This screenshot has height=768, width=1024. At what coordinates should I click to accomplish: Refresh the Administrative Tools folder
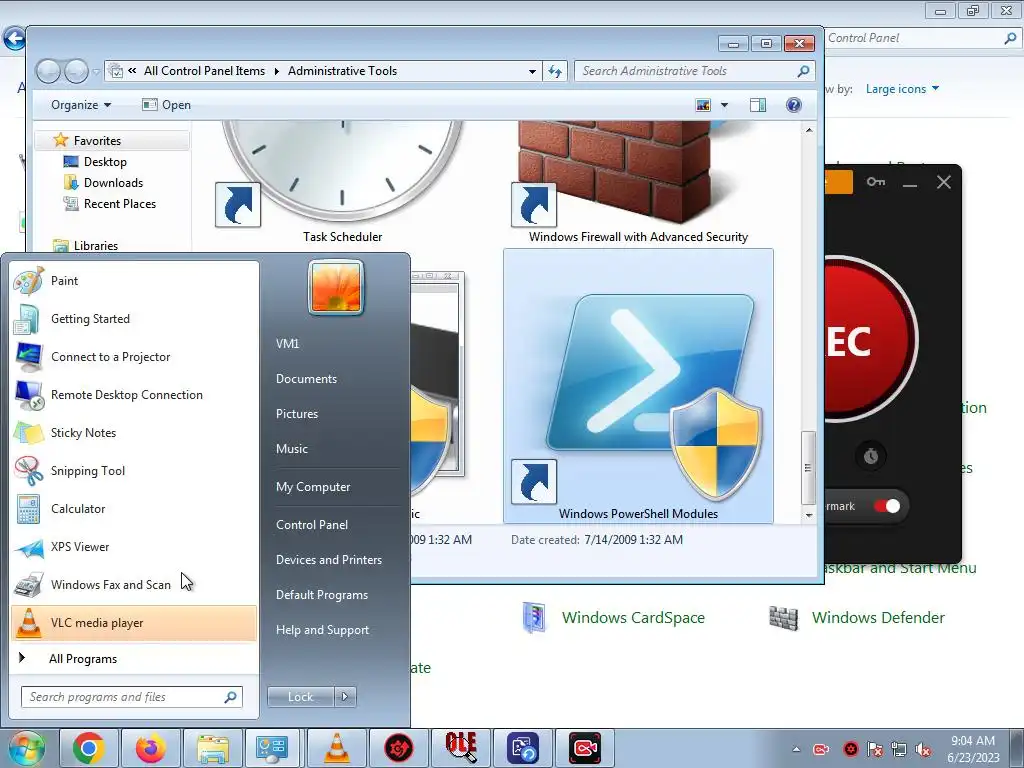click(555, 71)
